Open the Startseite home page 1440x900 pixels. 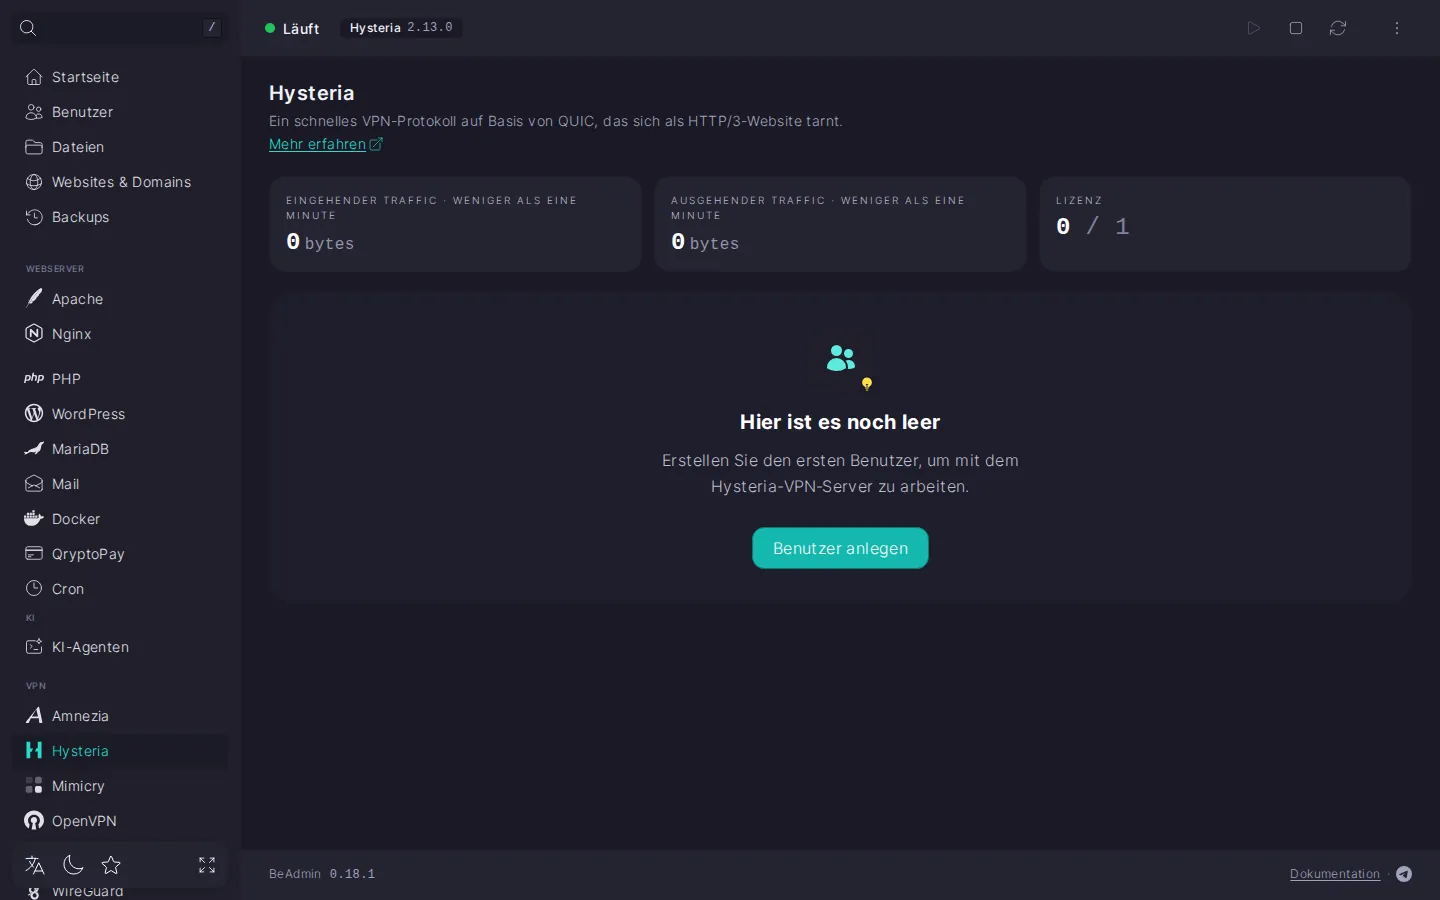pos(120,77)
